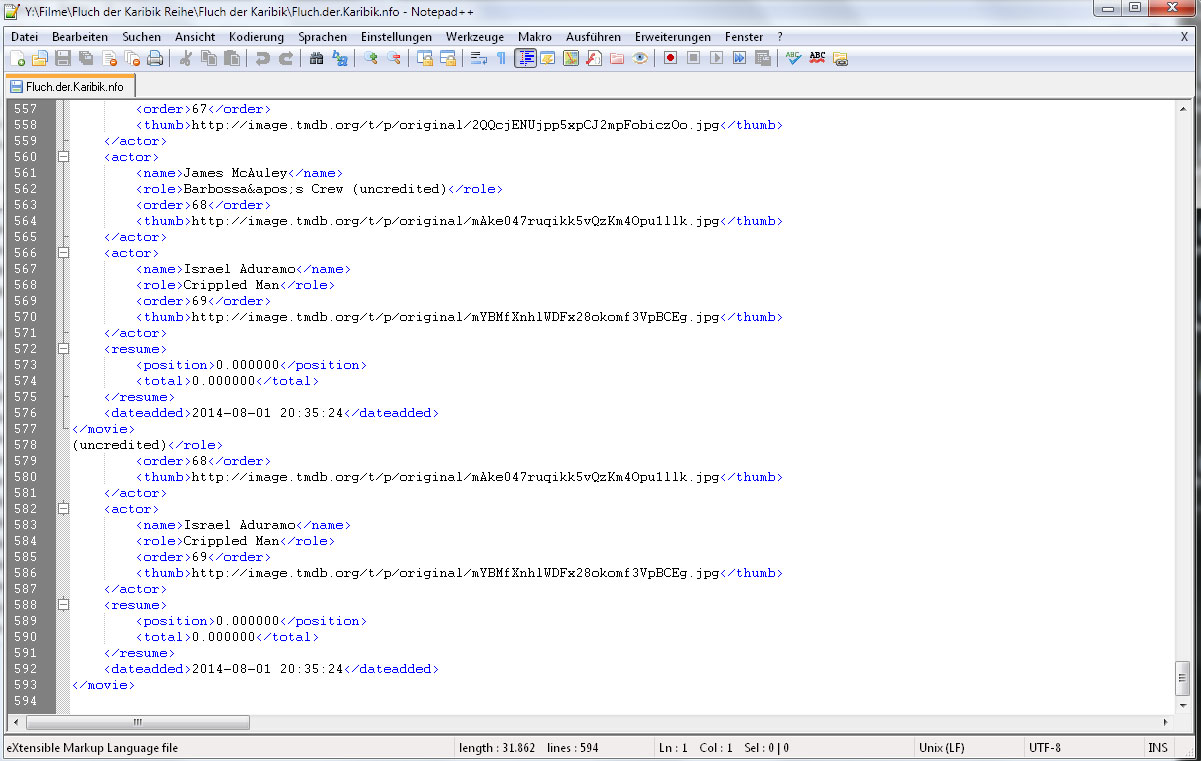1201x761 pixels.
Task: Run macro multiple times icon
Action: 739,59
